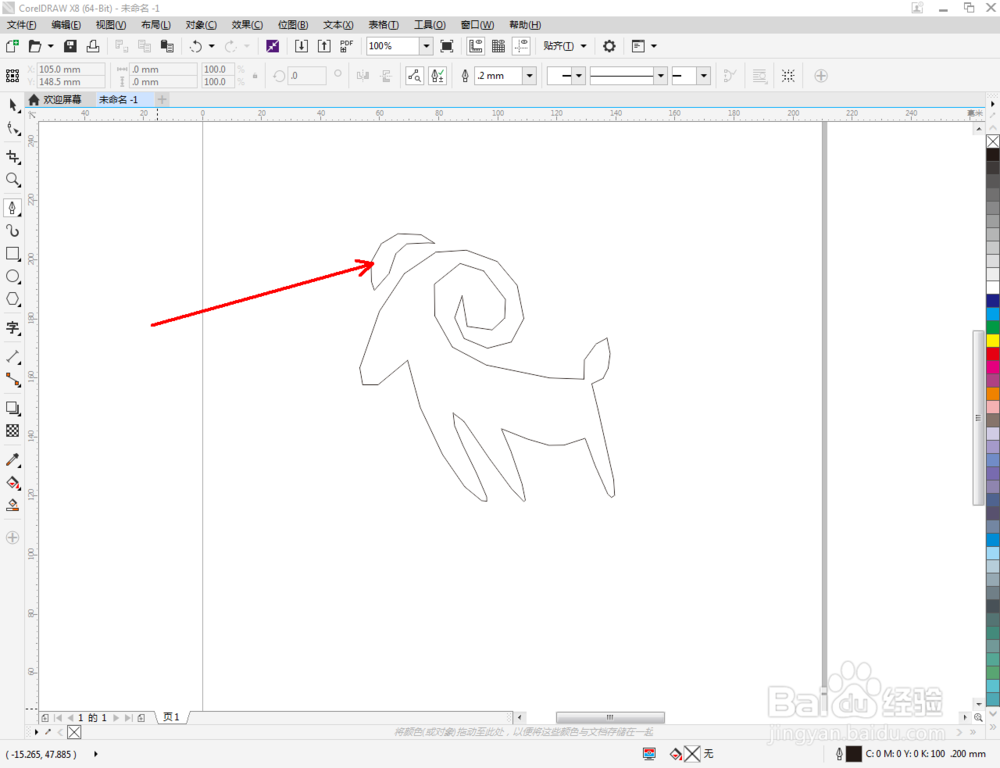Activate the Text tool (字)
1000x768 pixels.
(x=13, y=328)
